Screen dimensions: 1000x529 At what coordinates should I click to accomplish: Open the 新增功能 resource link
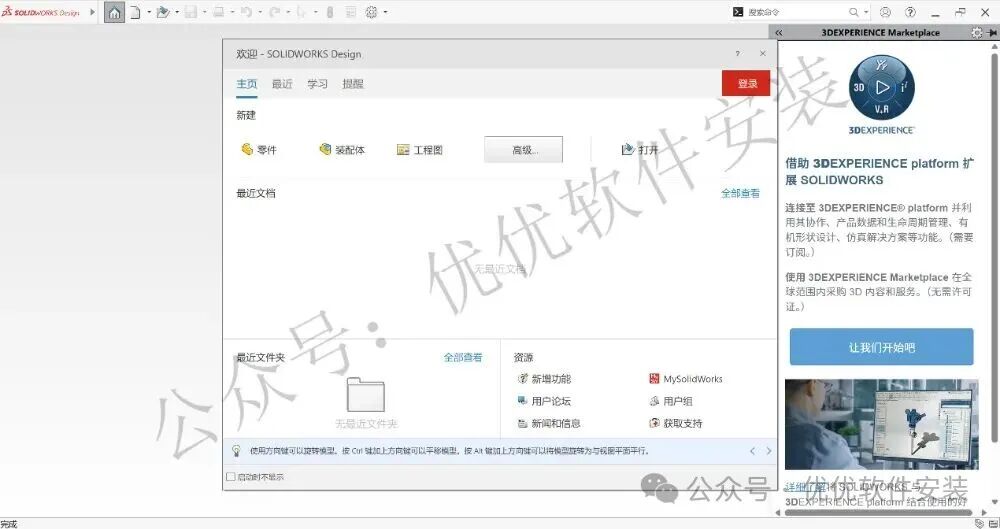545,379
